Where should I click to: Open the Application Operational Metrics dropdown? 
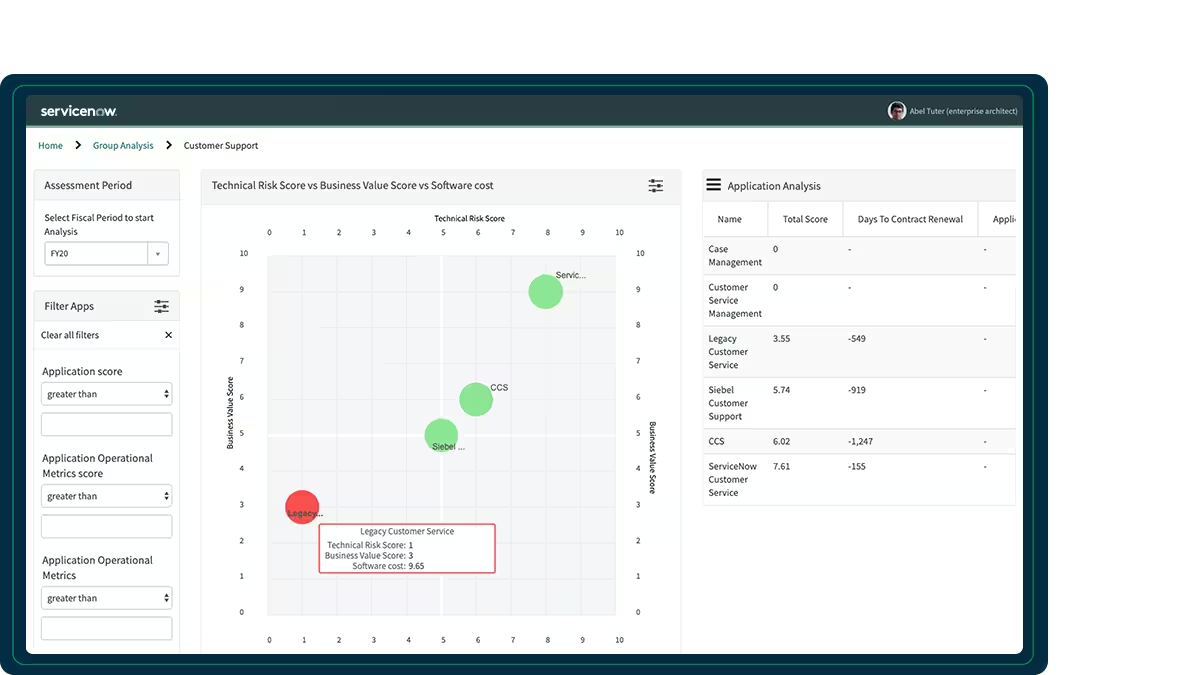point(106,597)
